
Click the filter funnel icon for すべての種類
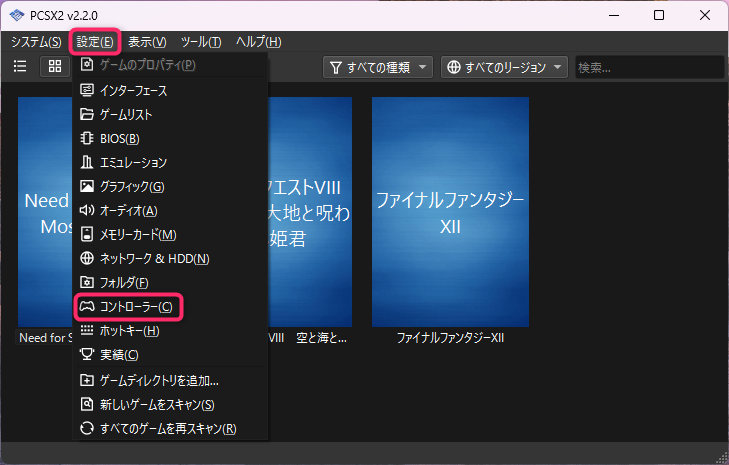click(336, 67)
